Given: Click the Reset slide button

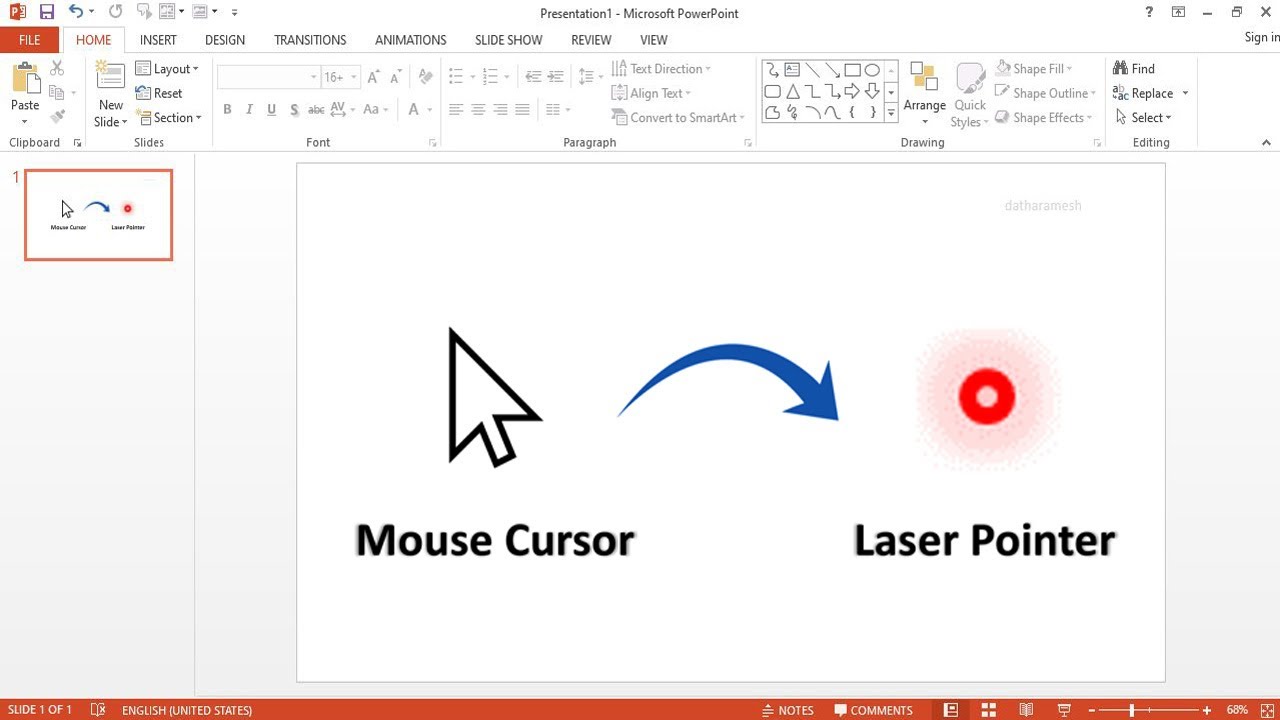Looking at the screenshot, I should pyautogui.click(x=159, y=93).
